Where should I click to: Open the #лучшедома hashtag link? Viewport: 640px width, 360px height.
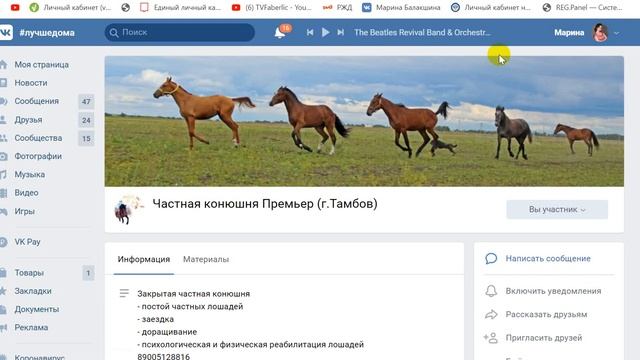47,33
